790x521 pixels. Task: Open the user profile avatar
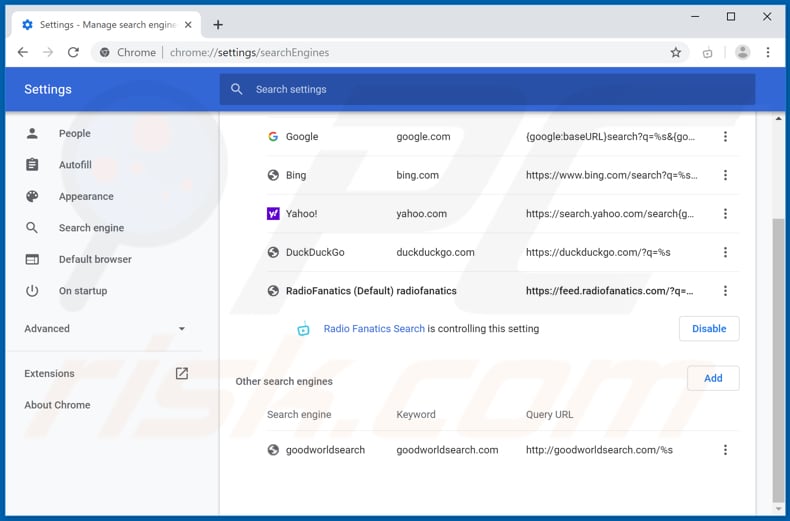point(742,52)
